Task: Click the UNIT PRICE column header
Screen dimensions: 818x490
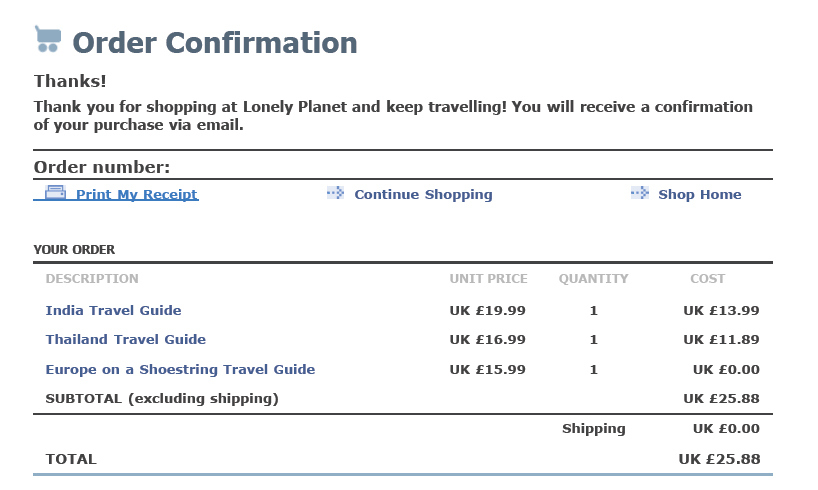Action: click(488, 279)
